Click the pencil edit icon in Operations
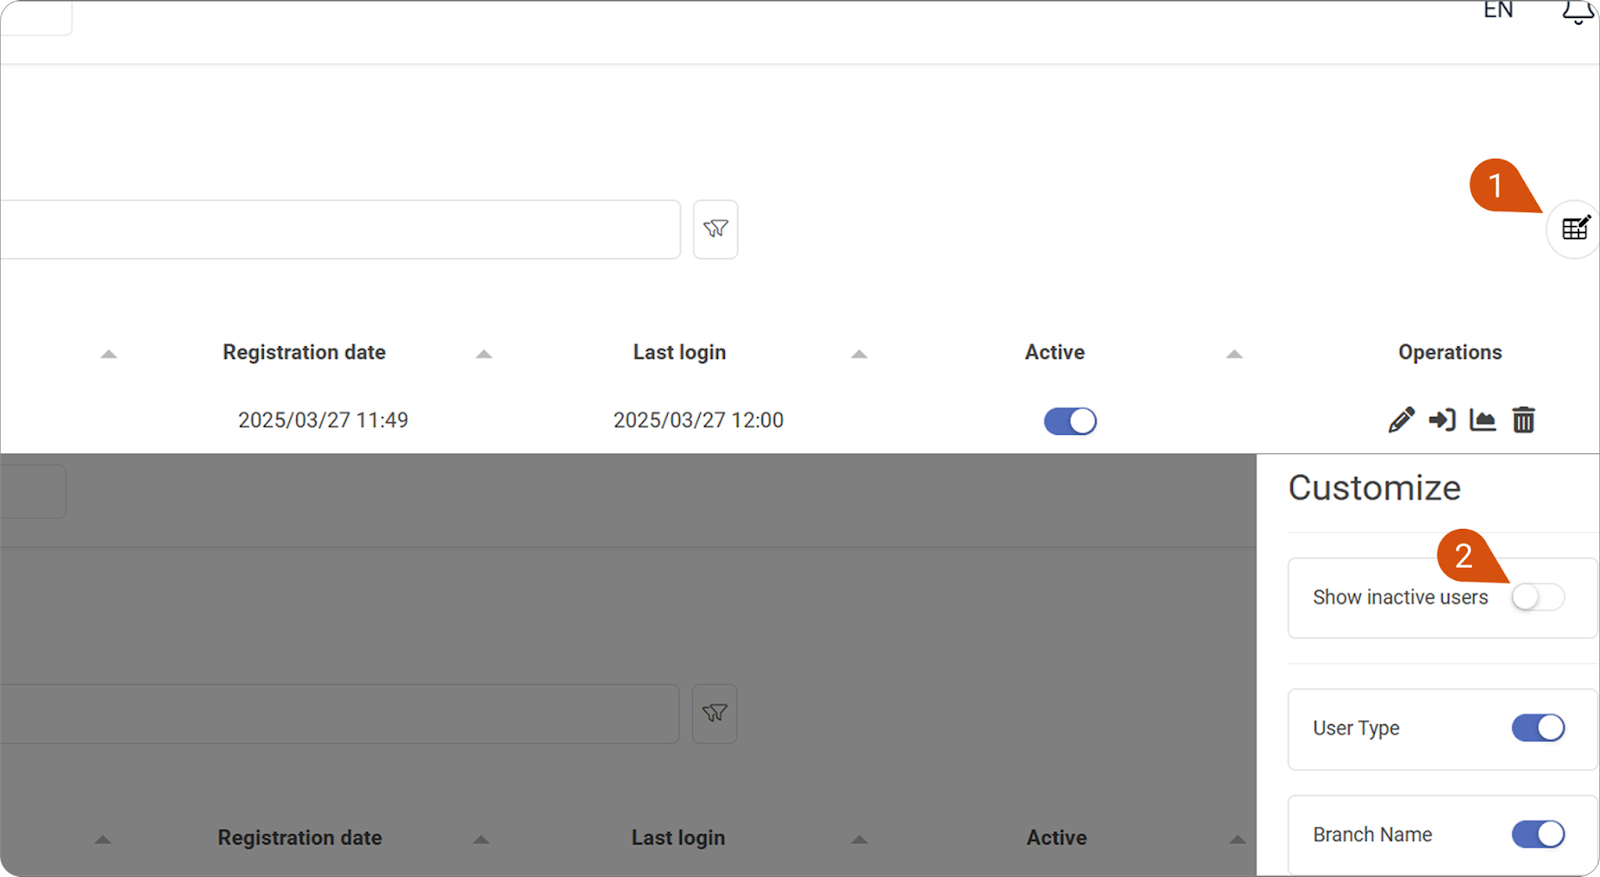The height and width of the screenshot is (877, 1600). point(1401,420)
